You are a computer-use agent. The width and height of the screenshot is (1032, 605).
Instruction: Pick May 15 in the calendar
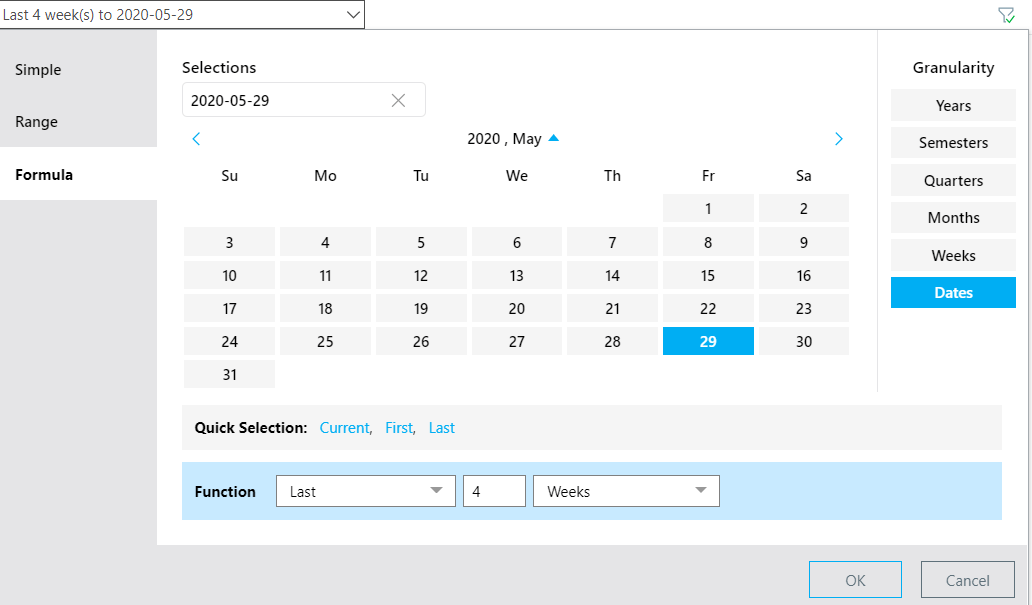coord(708,275)
